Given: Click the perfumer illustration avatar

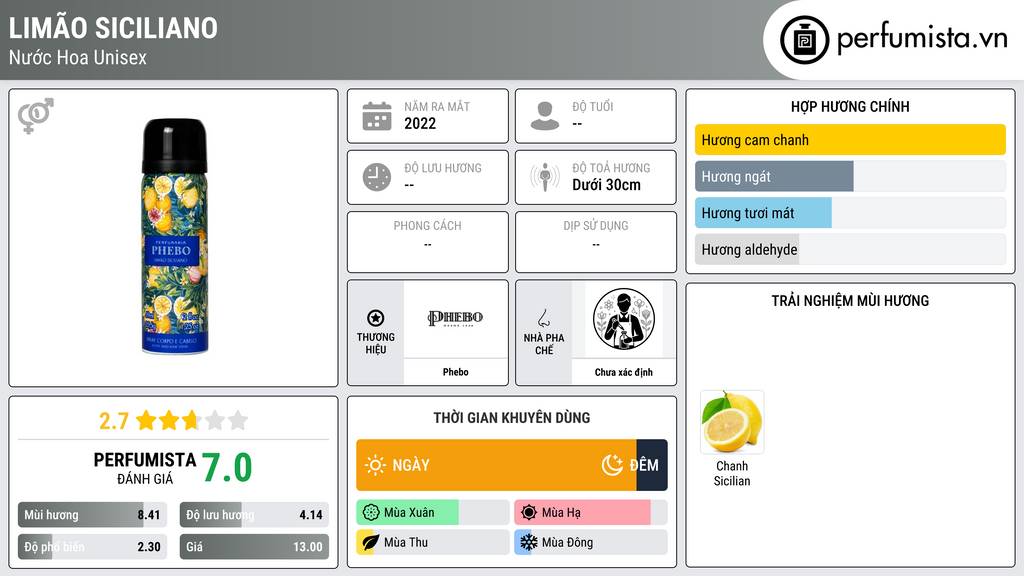Looking at the screenshot, I should tap(624, 319).
